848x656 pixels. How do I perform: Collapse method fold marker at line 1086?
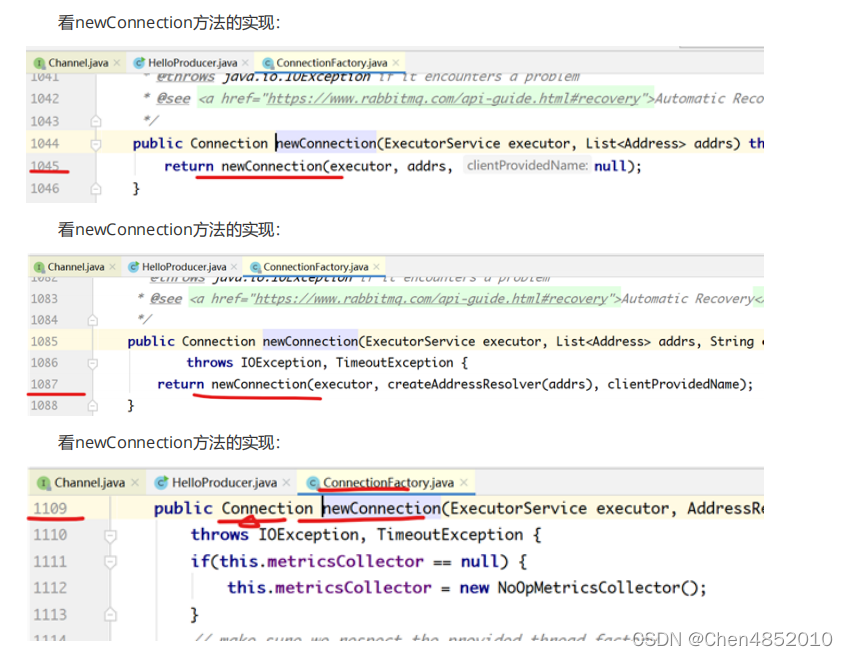point(92,363)
